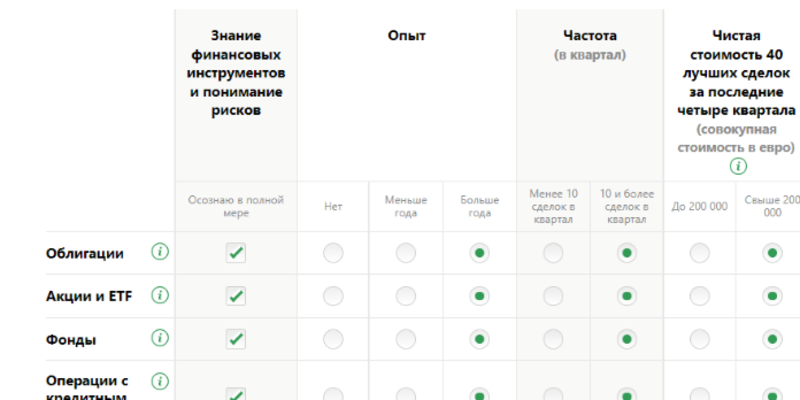Image resolution: width=800 pixels, height=400 pixels.
Task: Choose 'До 200 000' for Акции и ETF
Action: [x=699, y=296]
